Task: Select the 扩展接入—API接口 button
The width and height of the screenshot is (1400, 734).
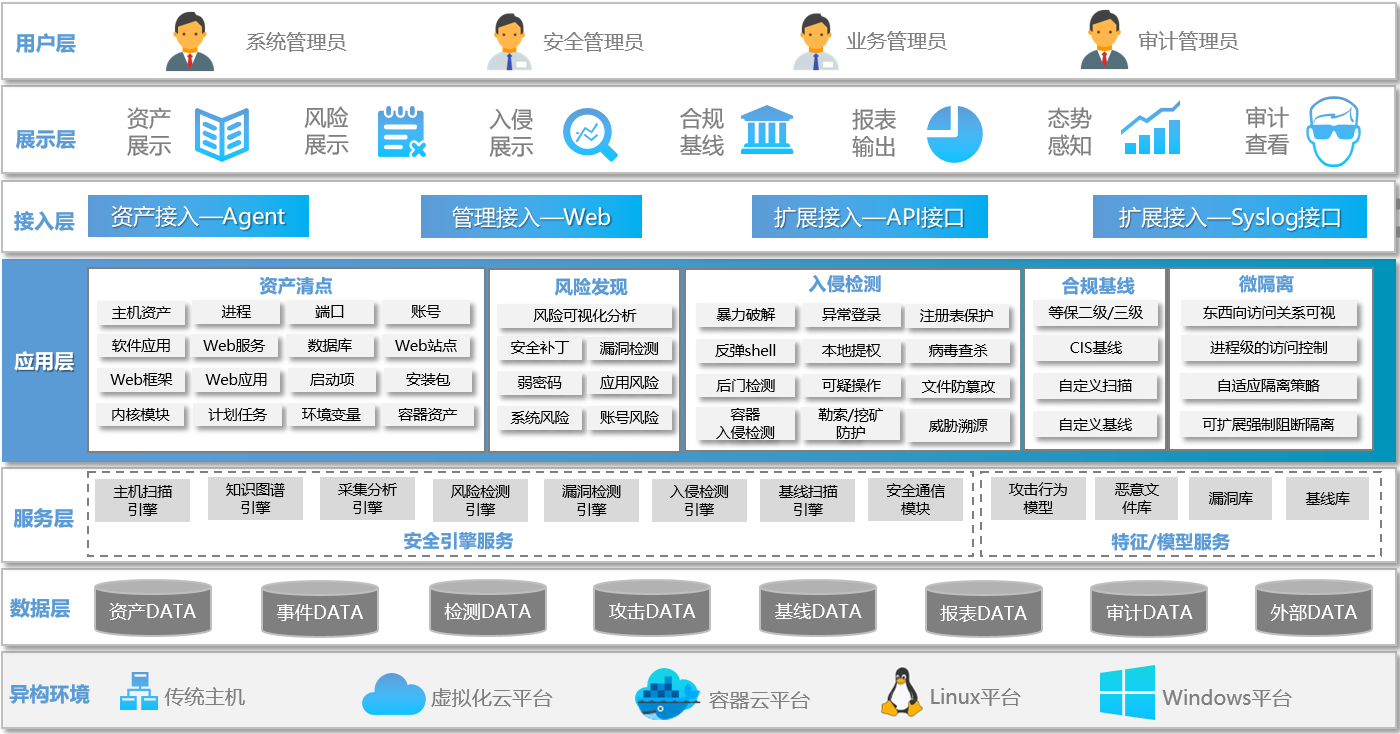Action: [x=870, y=217]
